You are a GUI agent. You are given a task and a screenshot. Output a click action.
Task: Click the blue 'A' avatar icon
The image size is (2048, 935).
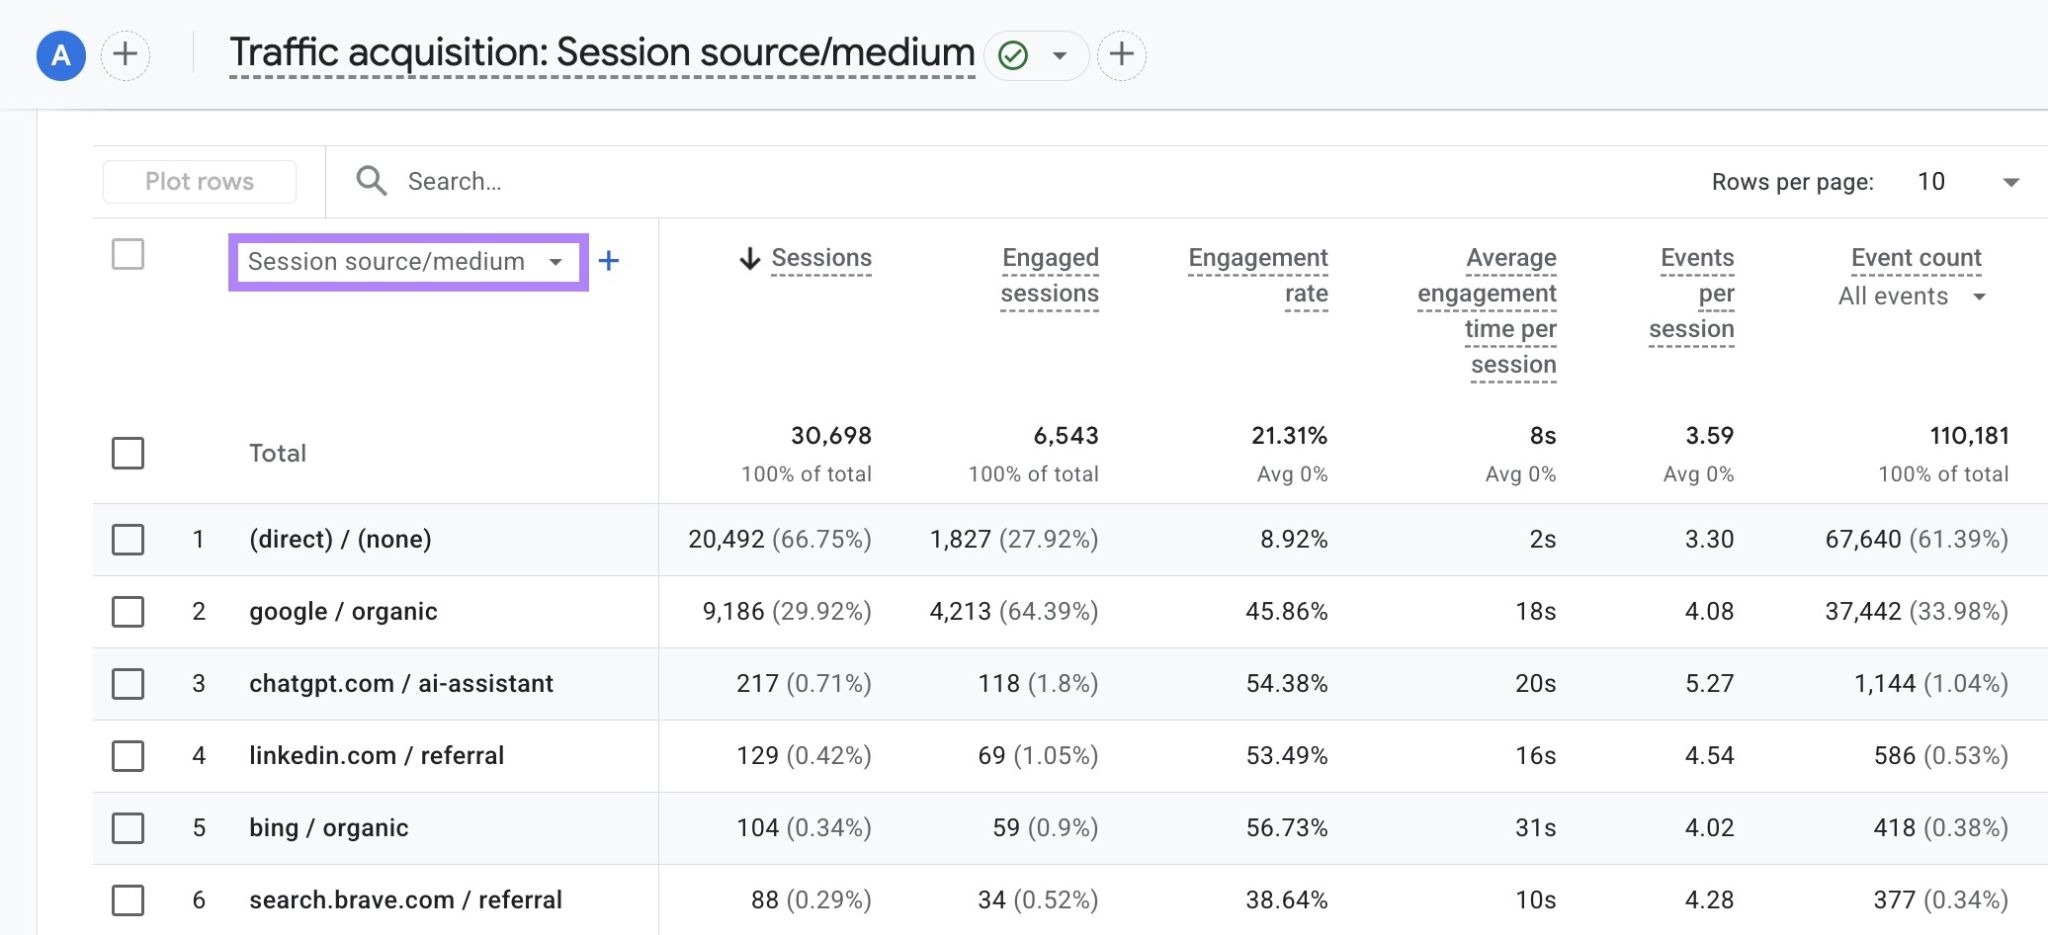(x=61, y=55)
